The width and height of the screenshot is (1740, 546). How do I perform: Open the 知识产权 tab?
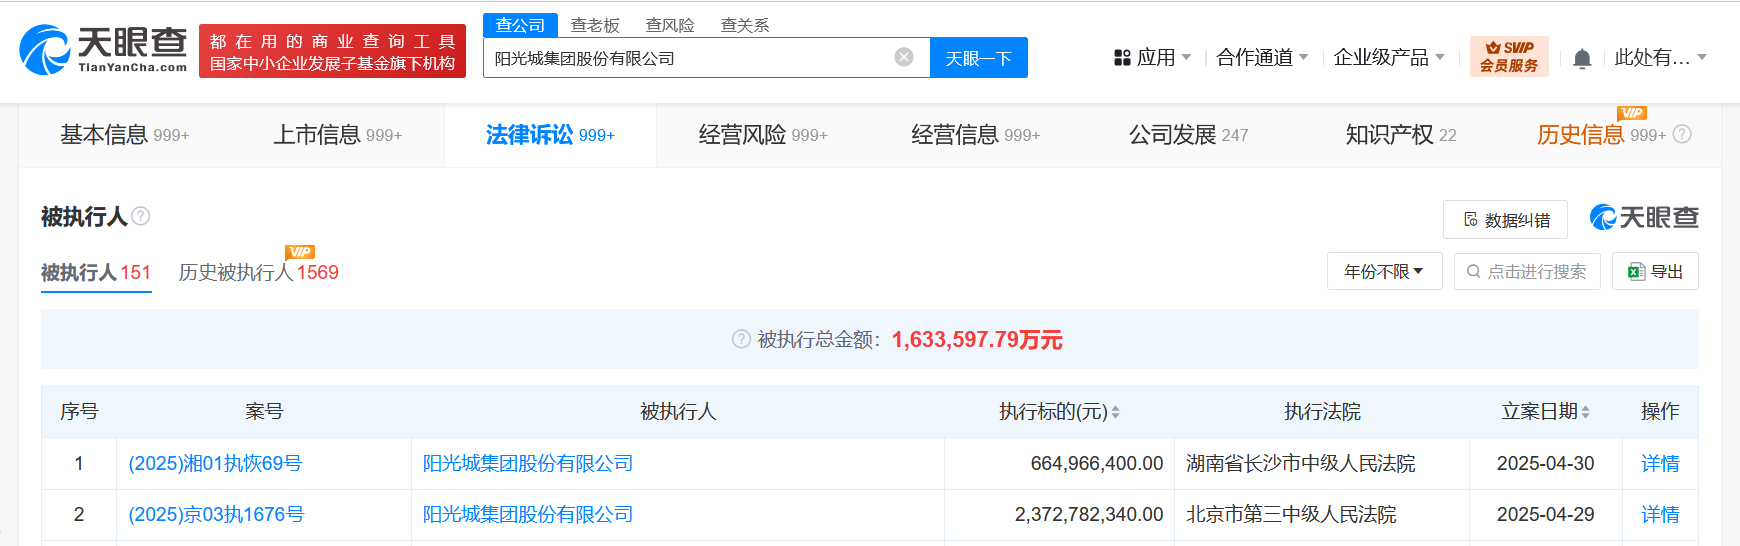click(1401, 135)
